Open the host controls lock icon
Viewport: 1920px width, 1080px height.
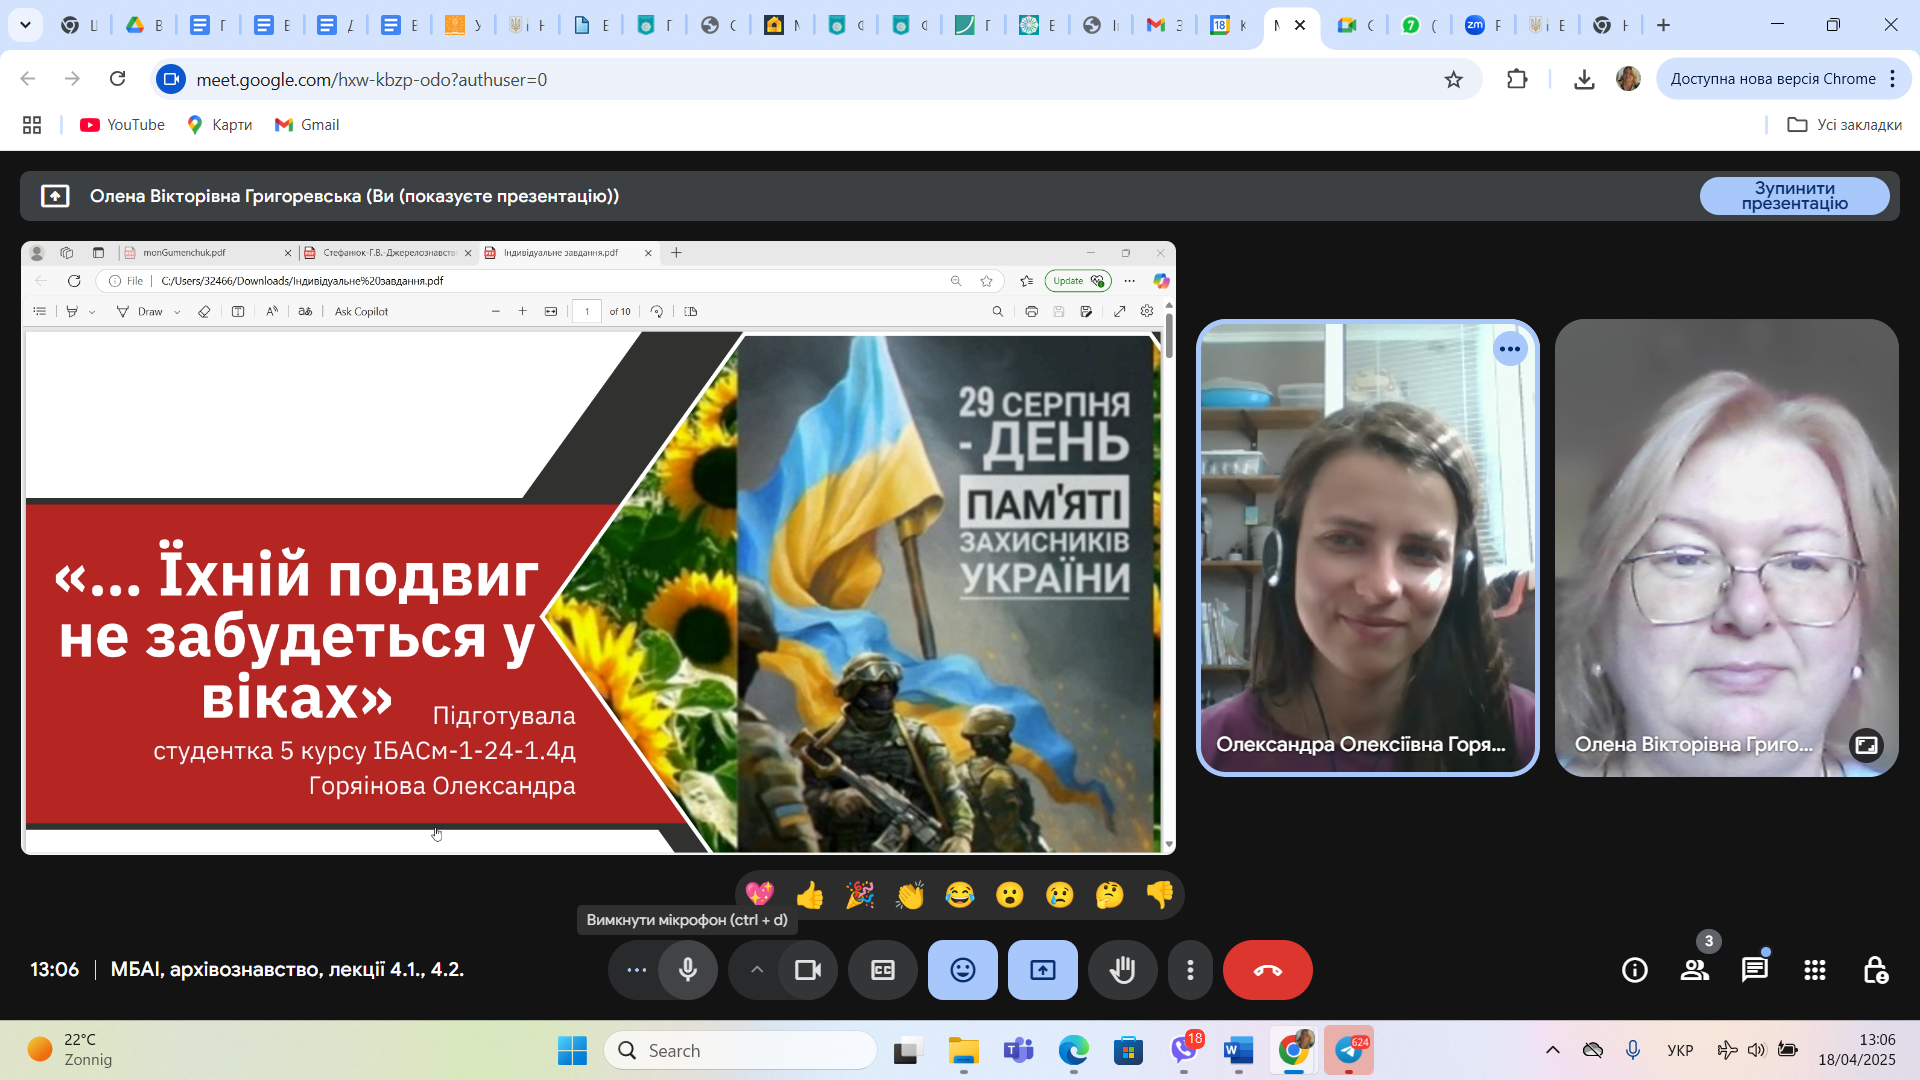pos(1875,970)
